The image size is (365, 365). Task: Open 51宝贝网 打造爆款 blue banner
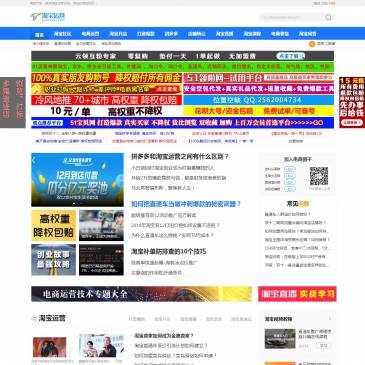tap(182, 123)
